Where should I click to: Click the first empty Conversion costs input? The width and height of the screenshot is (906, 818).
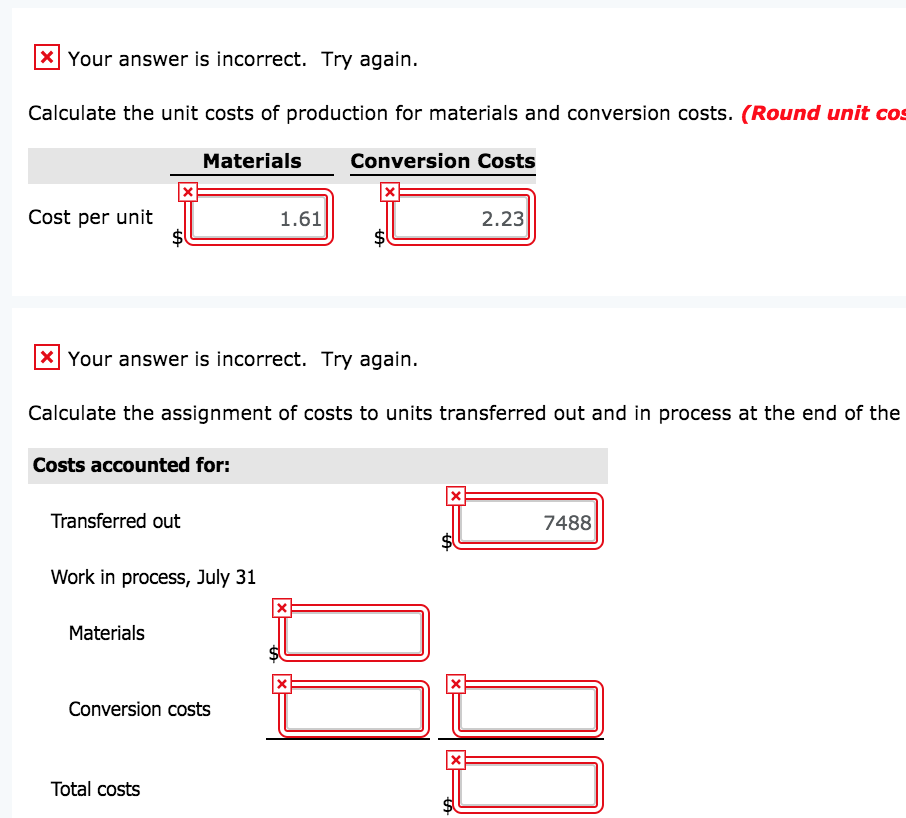(354, 709)
